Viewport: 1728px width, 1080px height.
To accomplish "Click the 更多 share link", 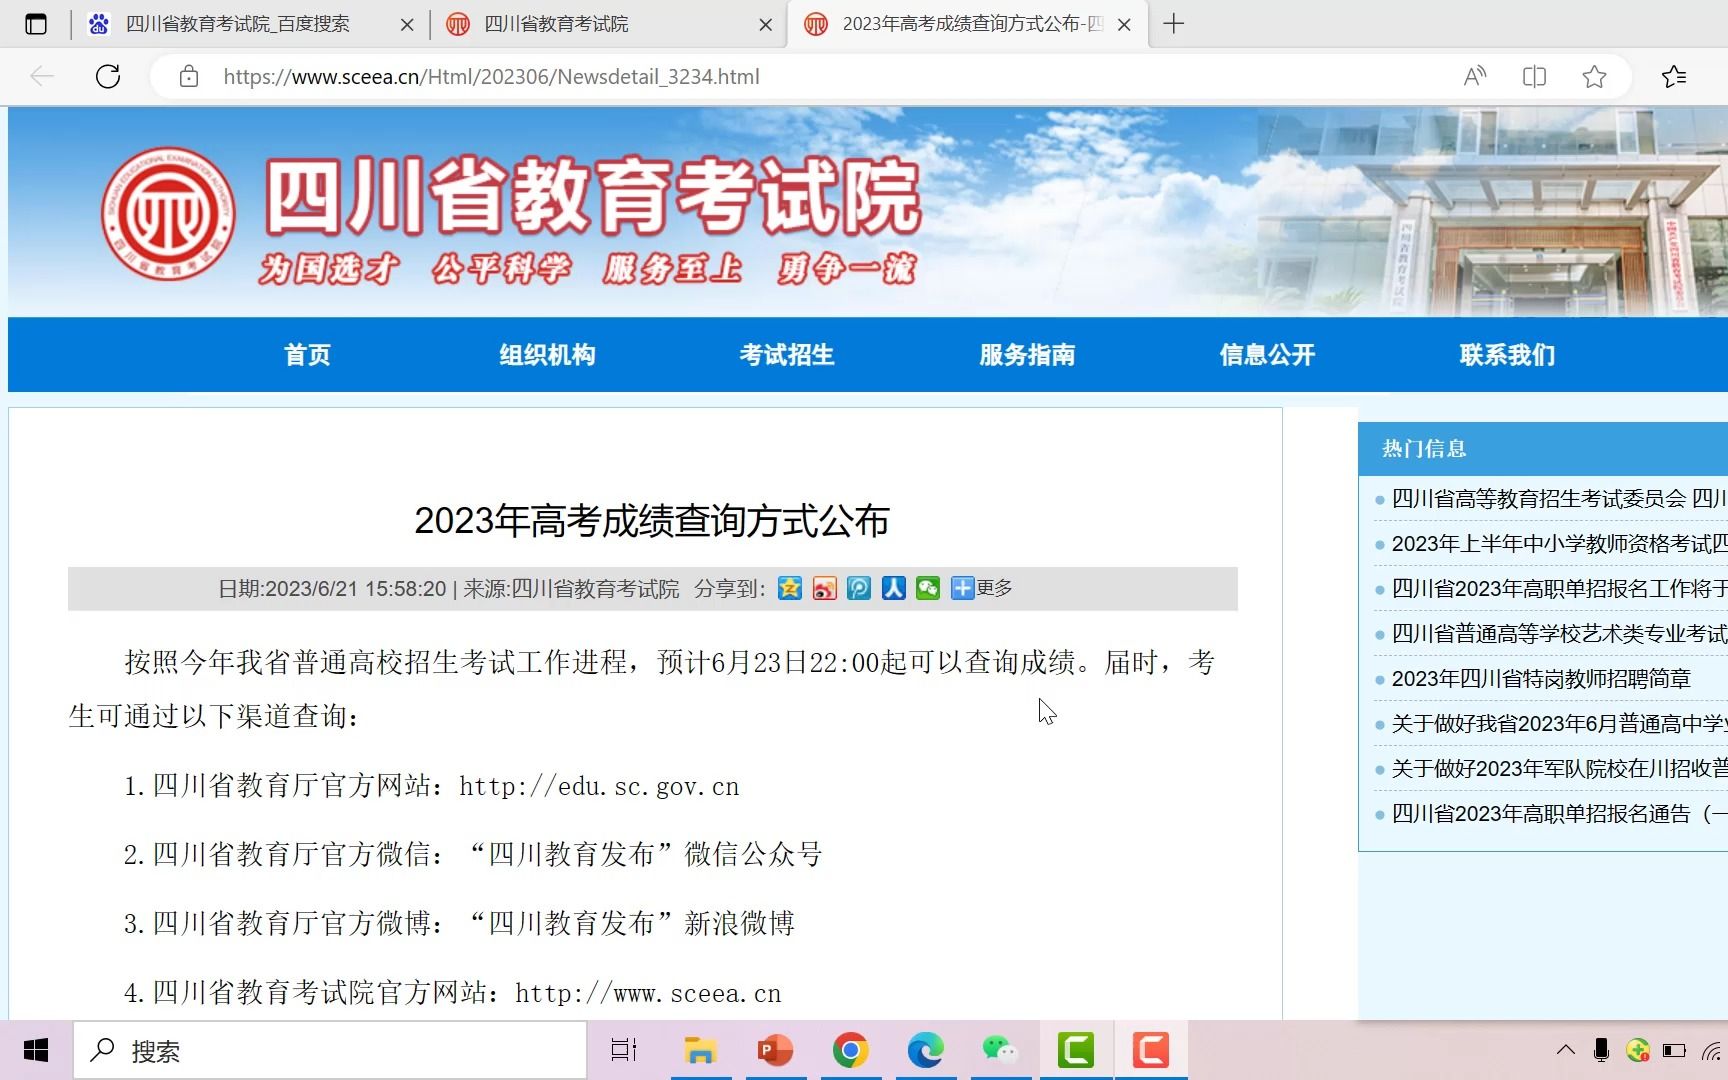I will coord(994,588).
